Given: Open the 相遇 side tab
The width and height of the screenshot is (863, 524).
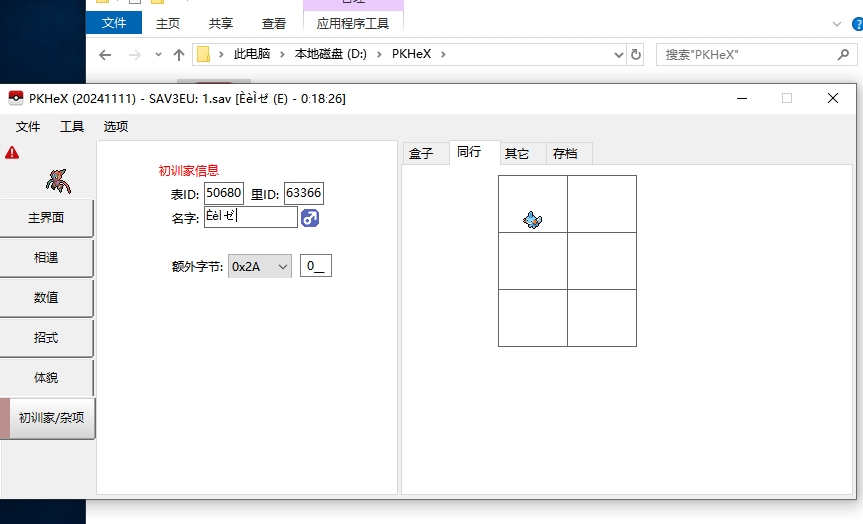Looking at the screenshot, I should pos(46,258).
